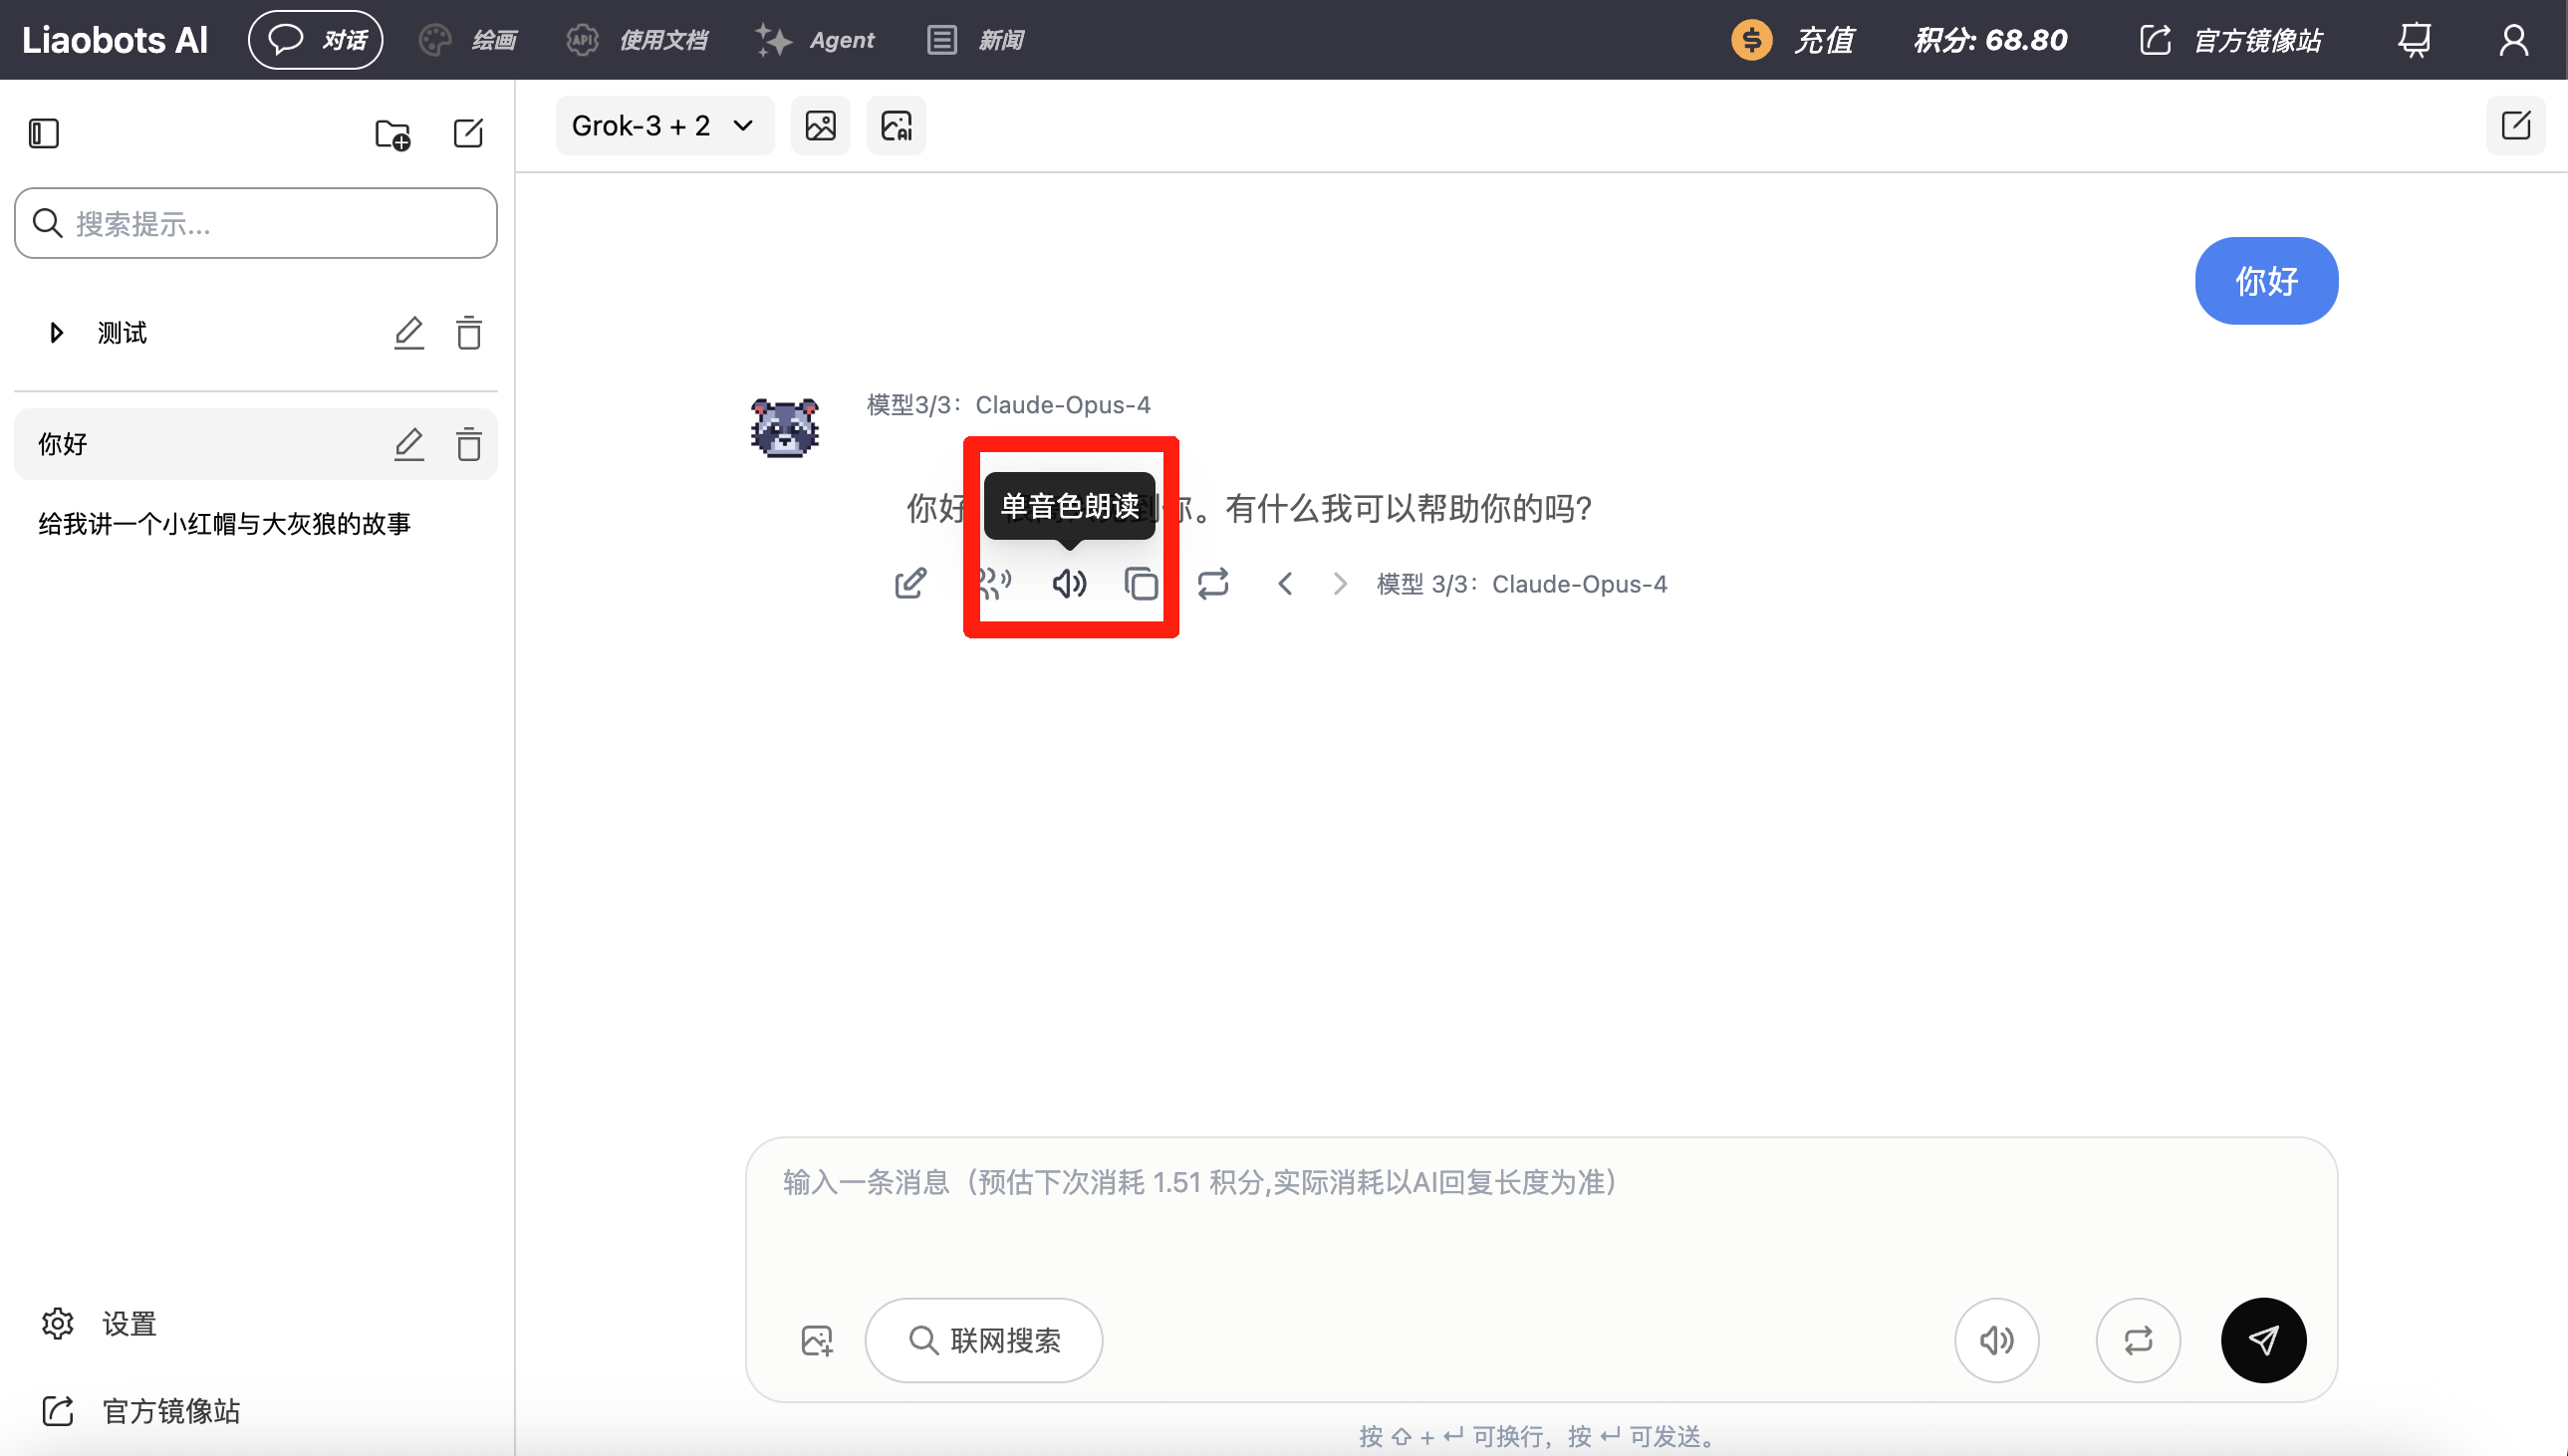Toggle 联网搜索 web search
Viewport: 2568px width, 1456px height.
click(x=984, y=1340)
